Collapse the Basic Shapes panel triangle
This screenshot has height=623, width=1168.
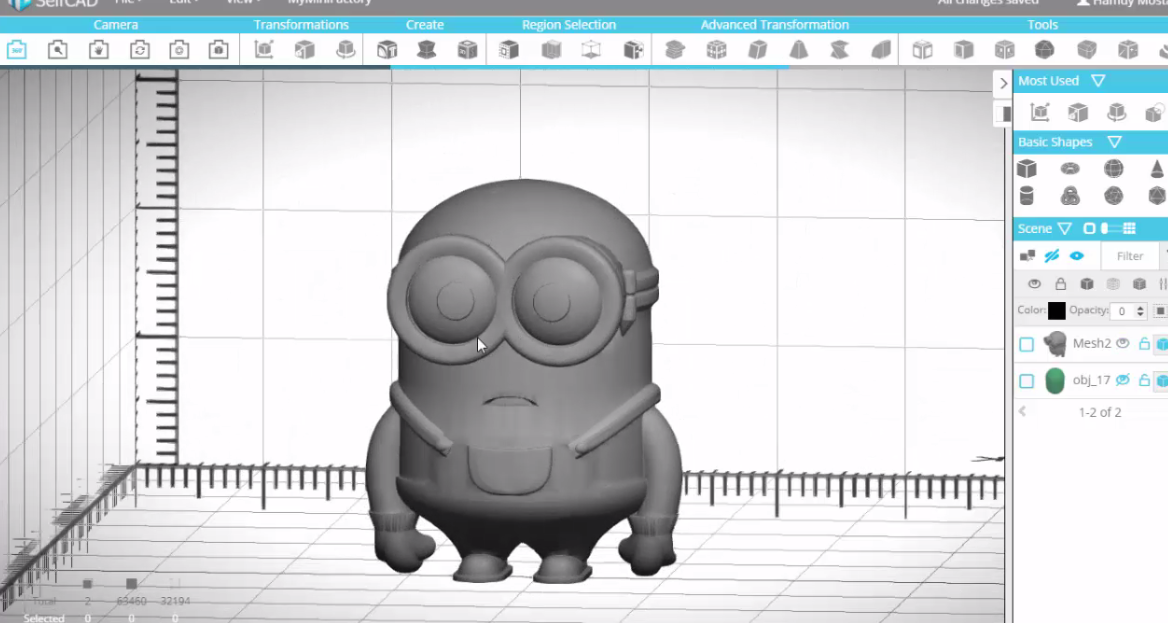pos(1114,142)
